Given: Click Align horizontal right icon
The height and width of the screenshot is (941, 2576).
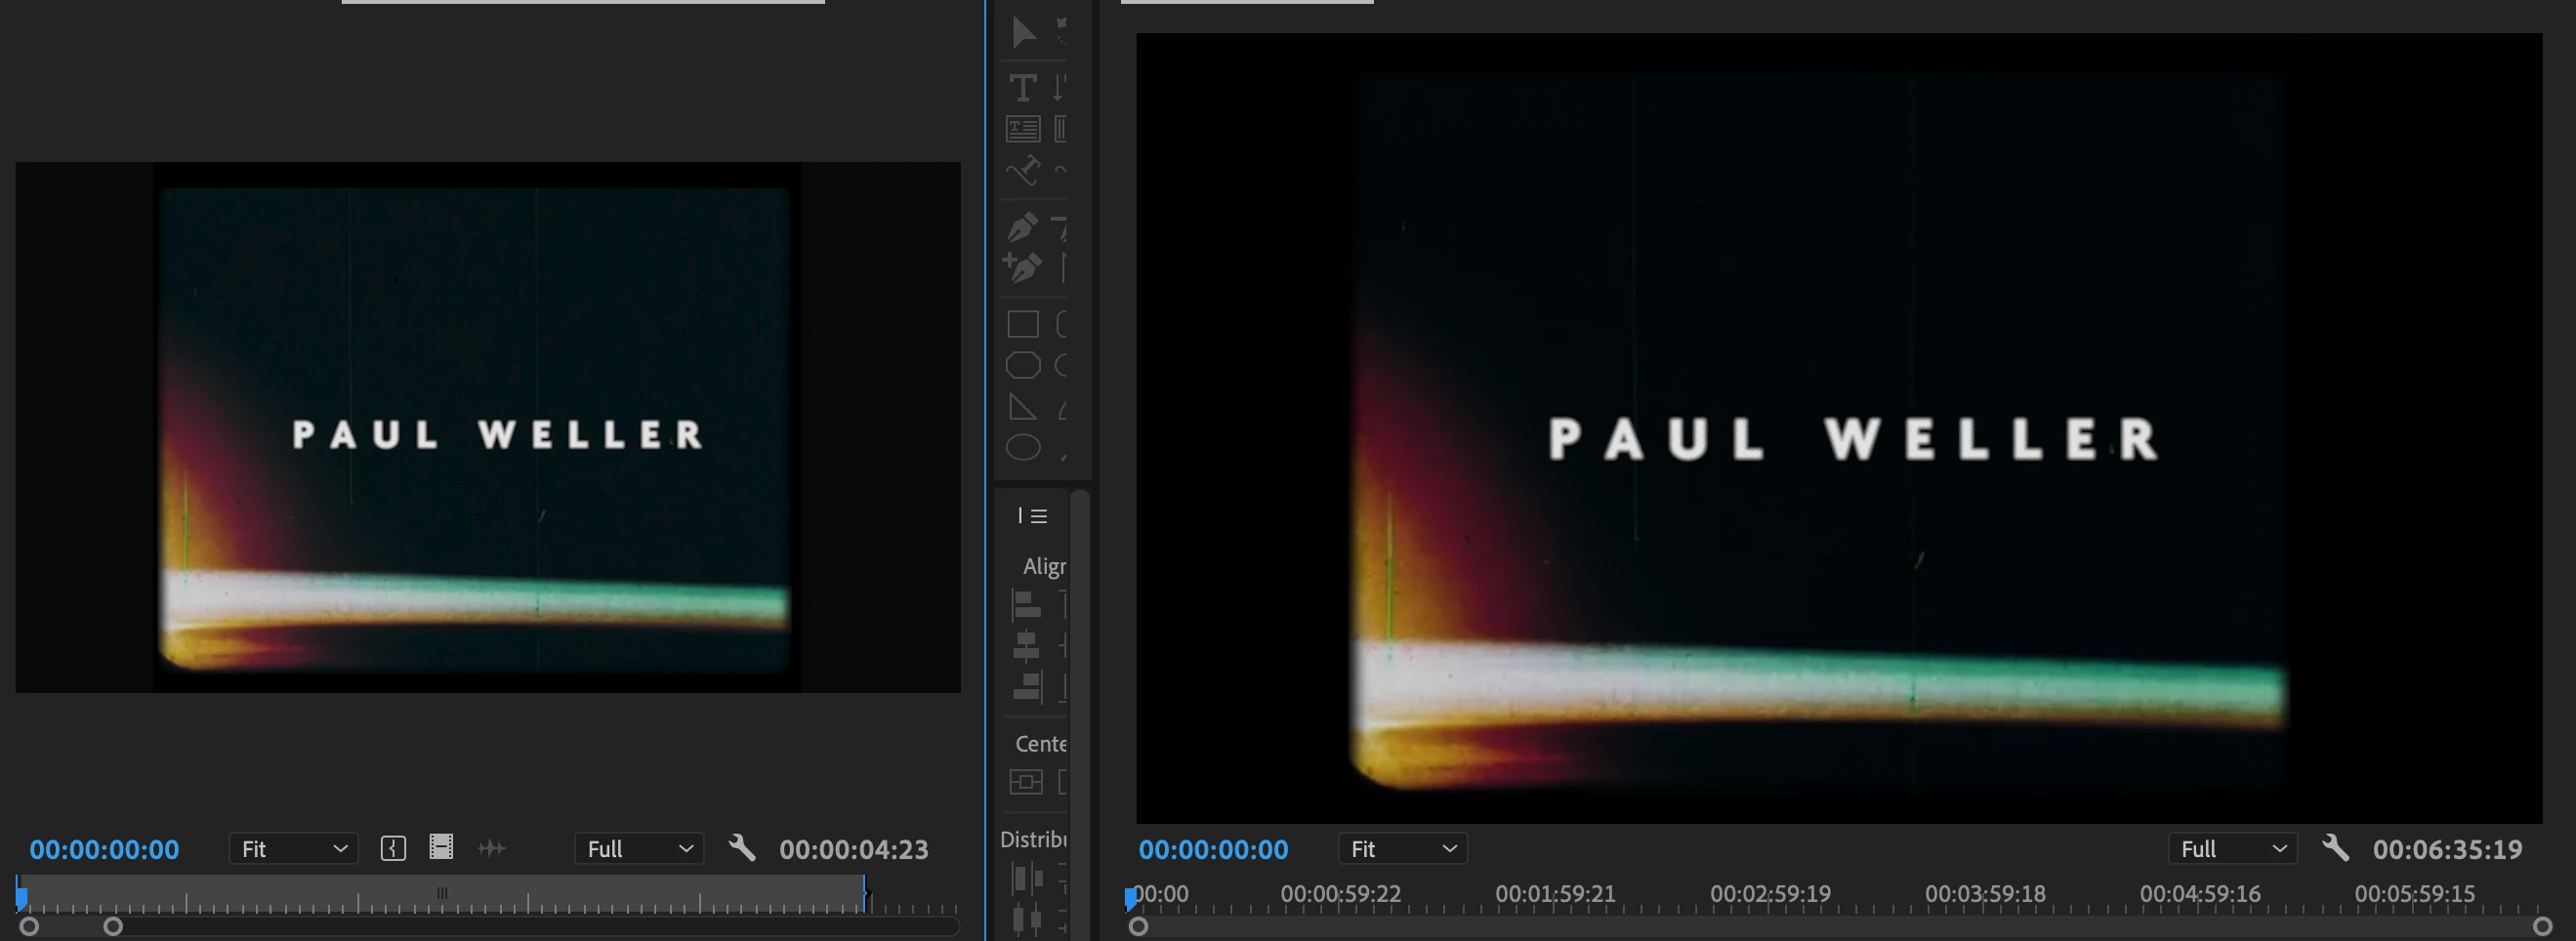Looking at the screenshot, I should [1026, 687].
